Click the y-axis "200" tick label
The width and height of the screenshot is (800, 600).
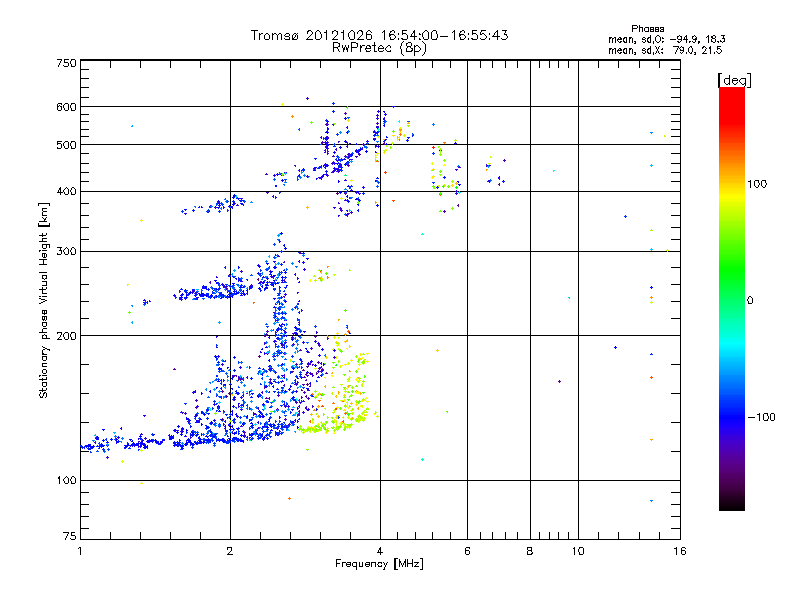66,336
